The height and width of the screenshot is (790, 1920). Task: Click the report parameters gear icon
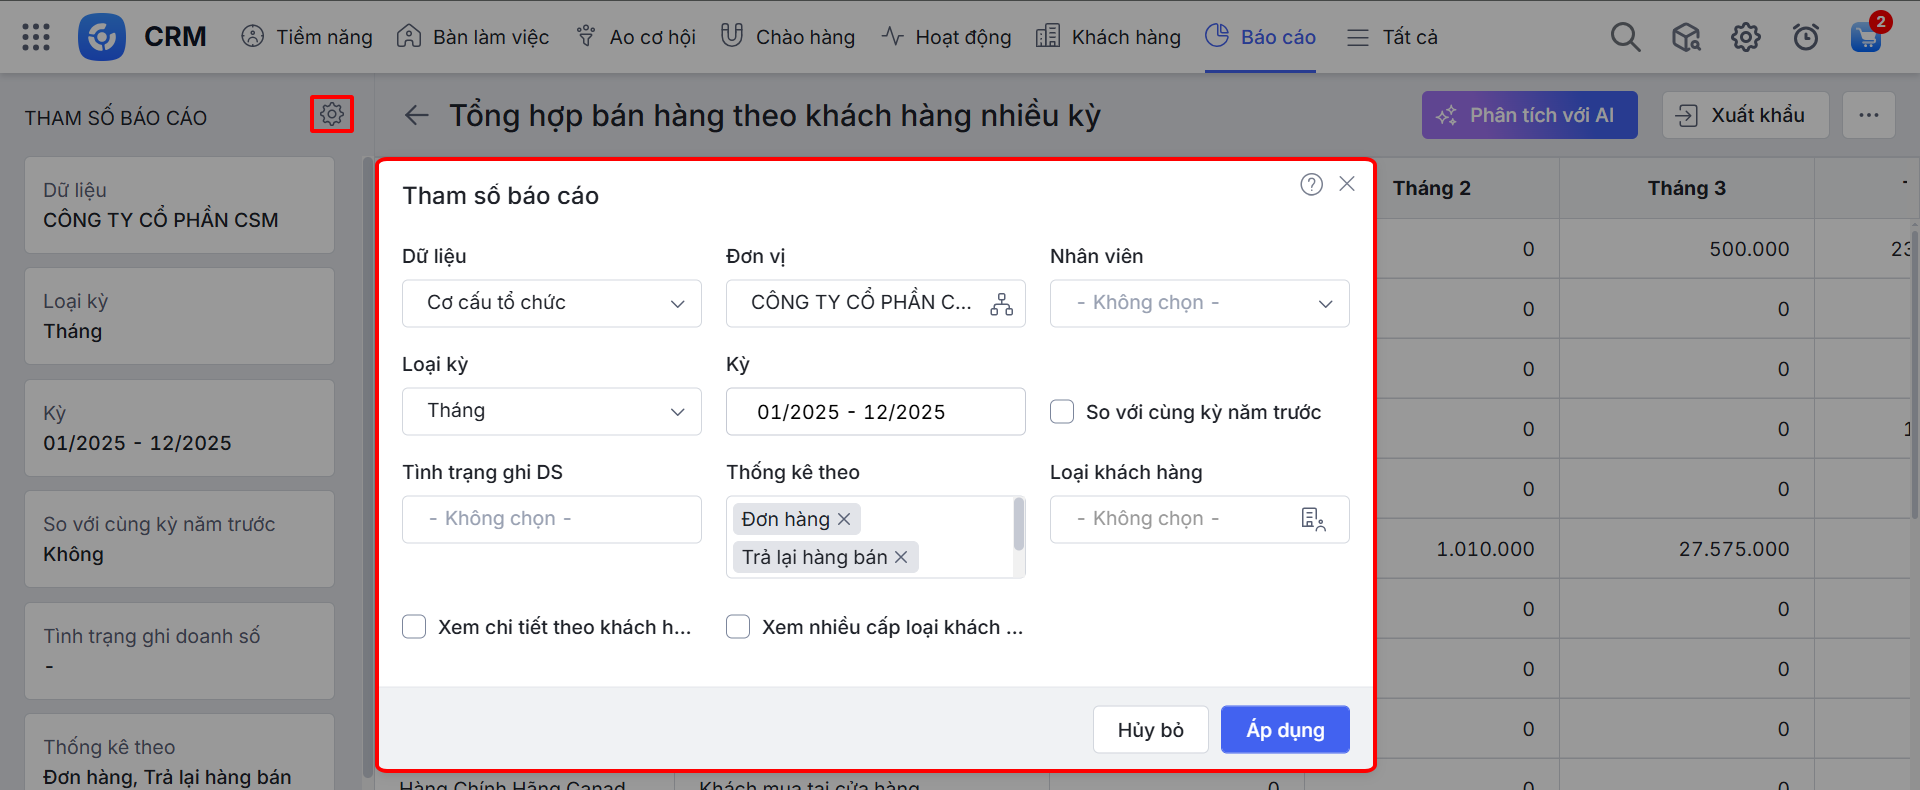(x=332, y=115)
